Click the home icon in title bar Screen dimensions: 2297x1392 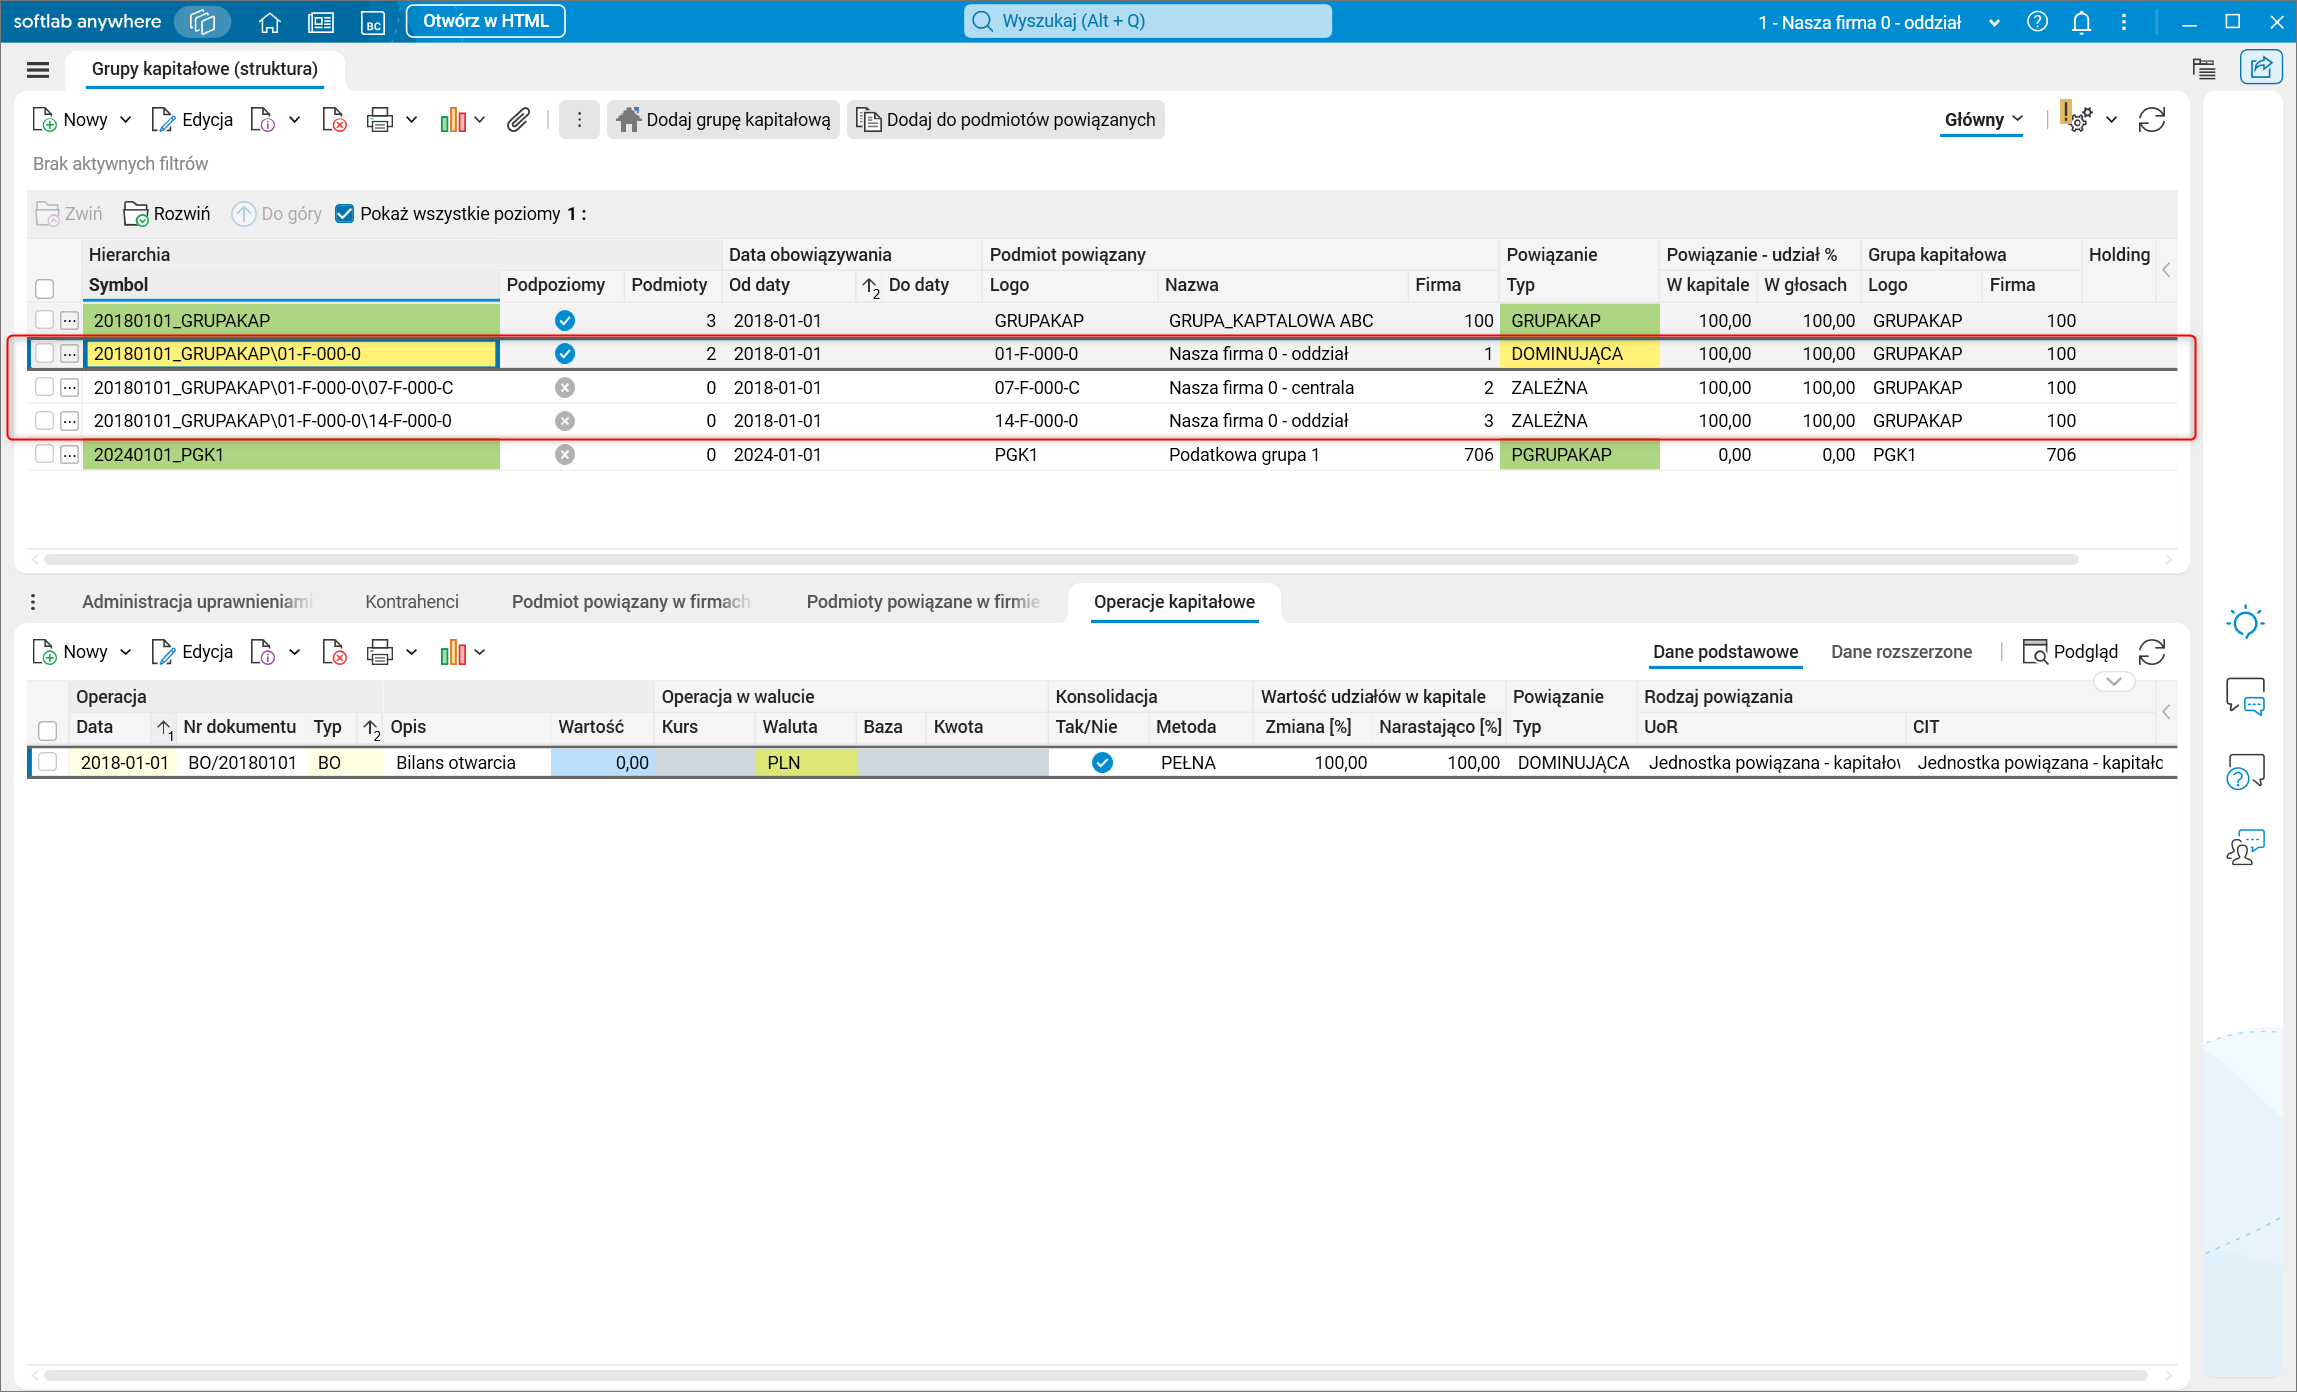269,22
